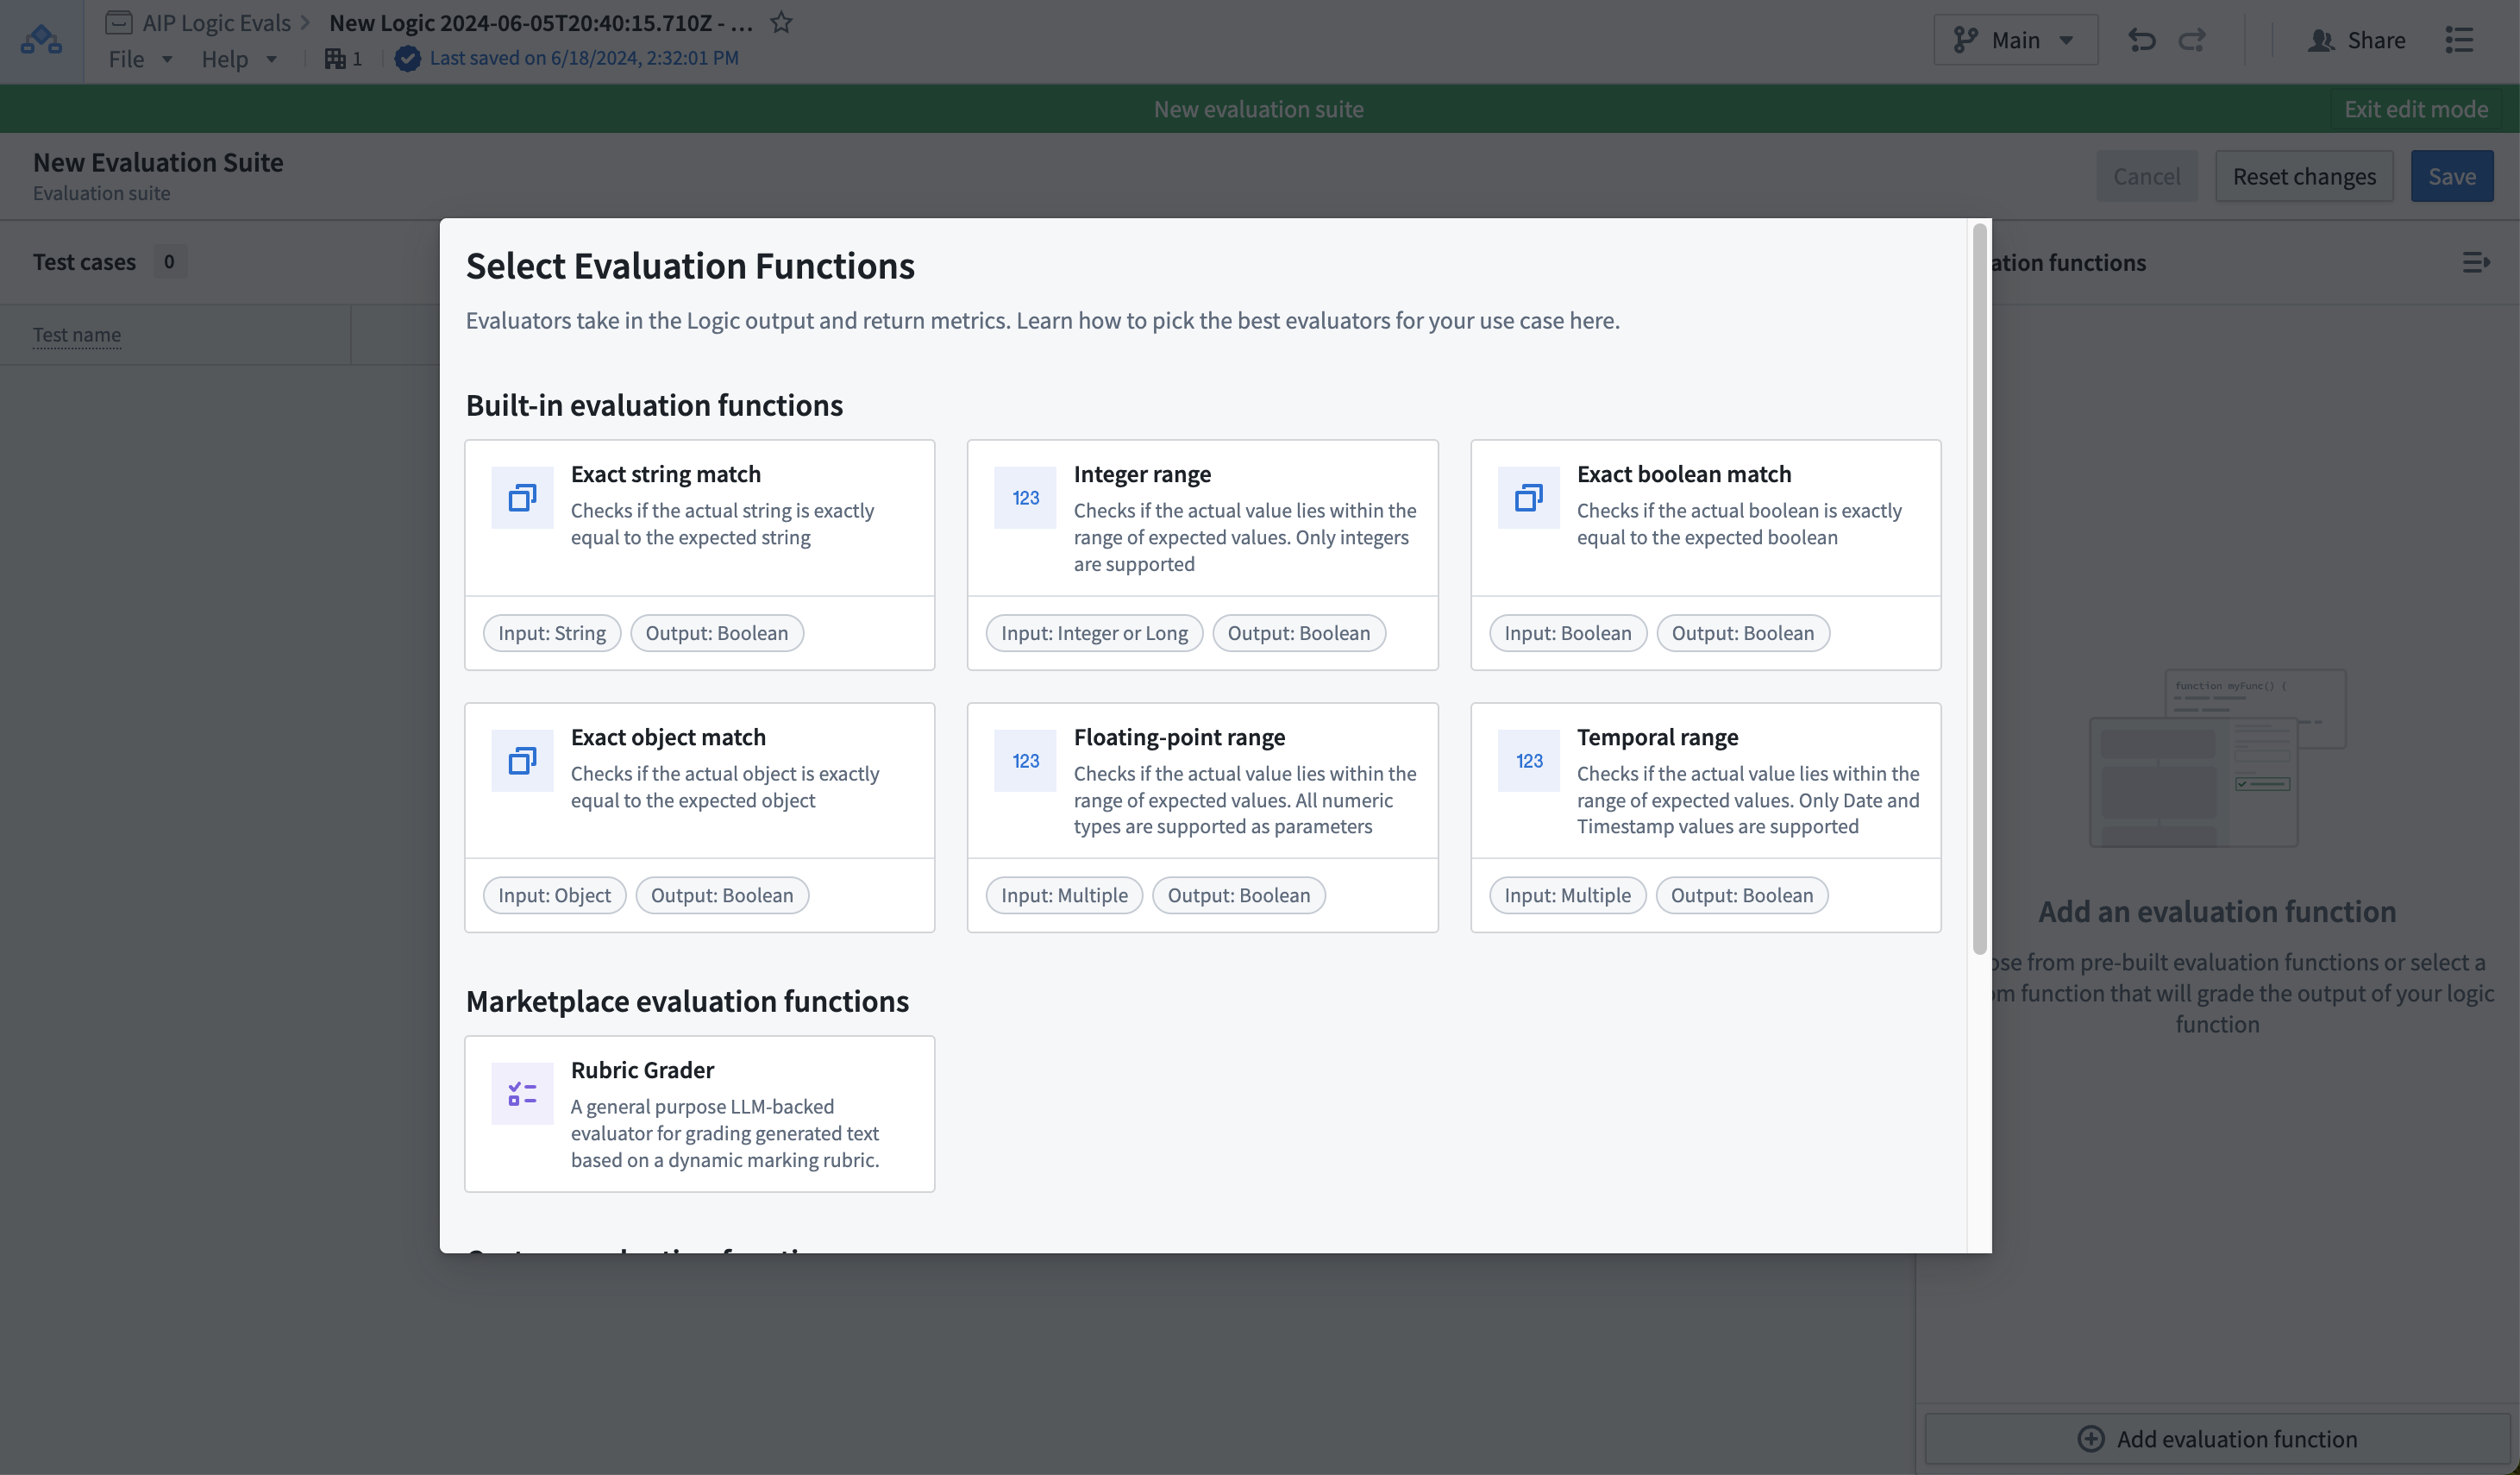Click the Exact string match icon
The height and width of the screenshot is (1475, 2520).
tap(519, 497)
